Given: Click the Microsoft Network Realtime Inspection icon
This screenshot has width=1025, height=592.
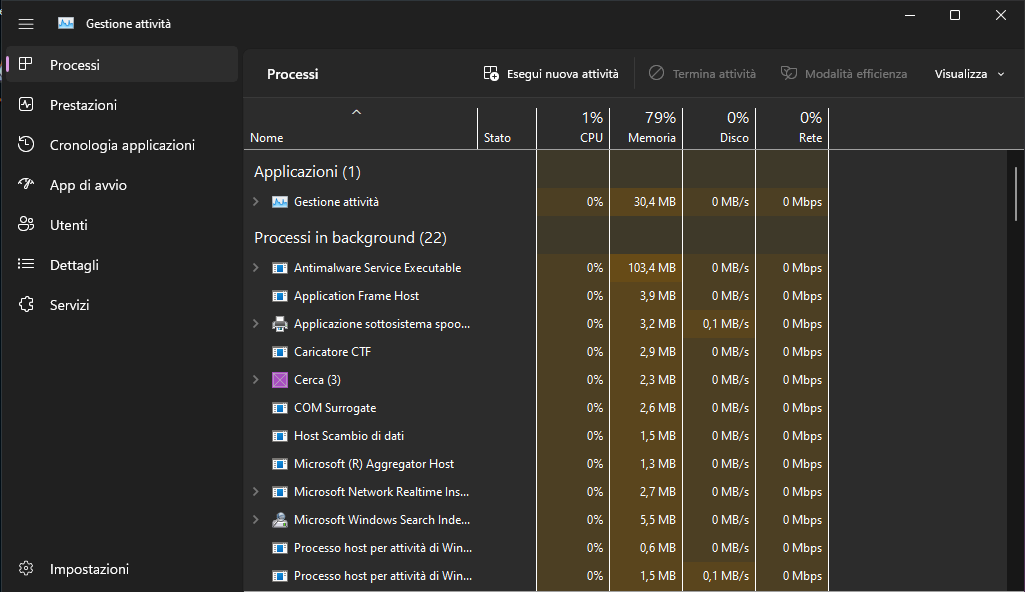Looking at the screenshot, I should pos(280,492).
